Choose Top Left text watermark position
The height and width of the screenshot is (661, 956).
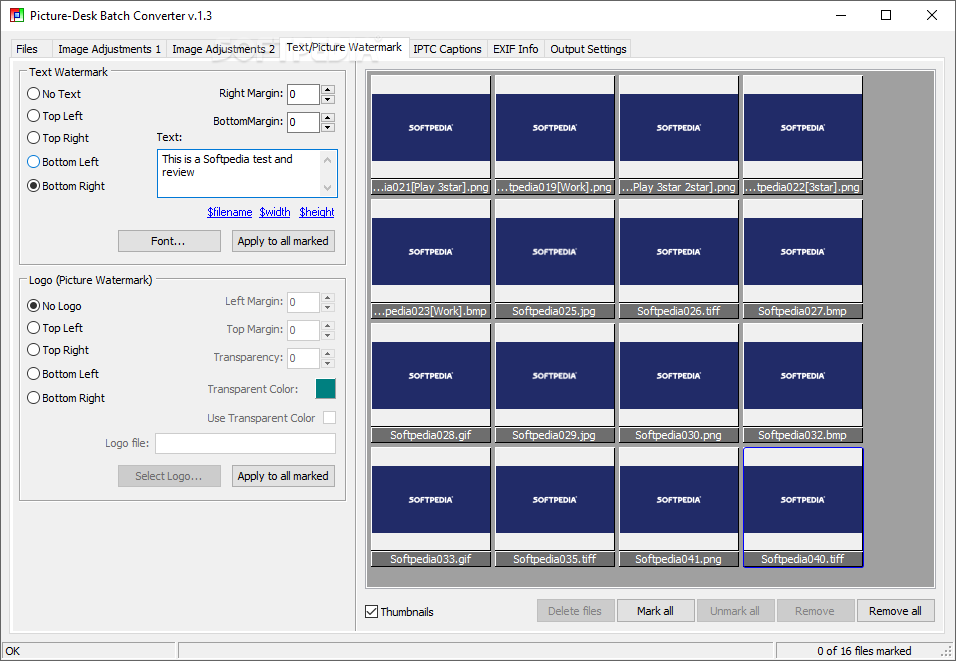click(x=55, y=116)
